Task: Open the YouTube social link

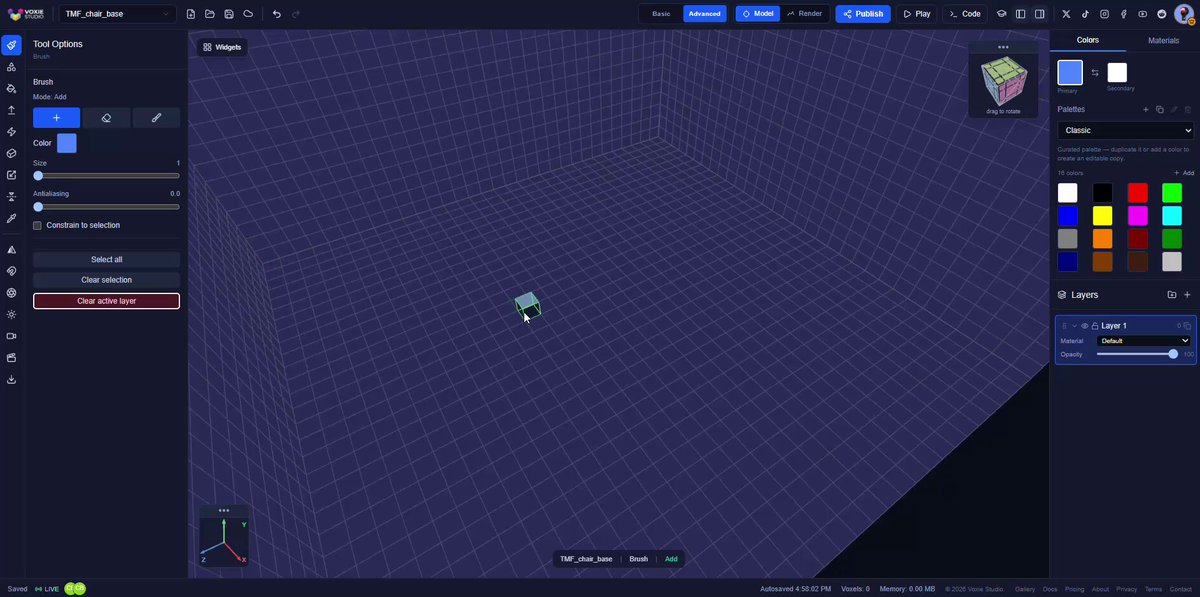Action: (1143, 14)
